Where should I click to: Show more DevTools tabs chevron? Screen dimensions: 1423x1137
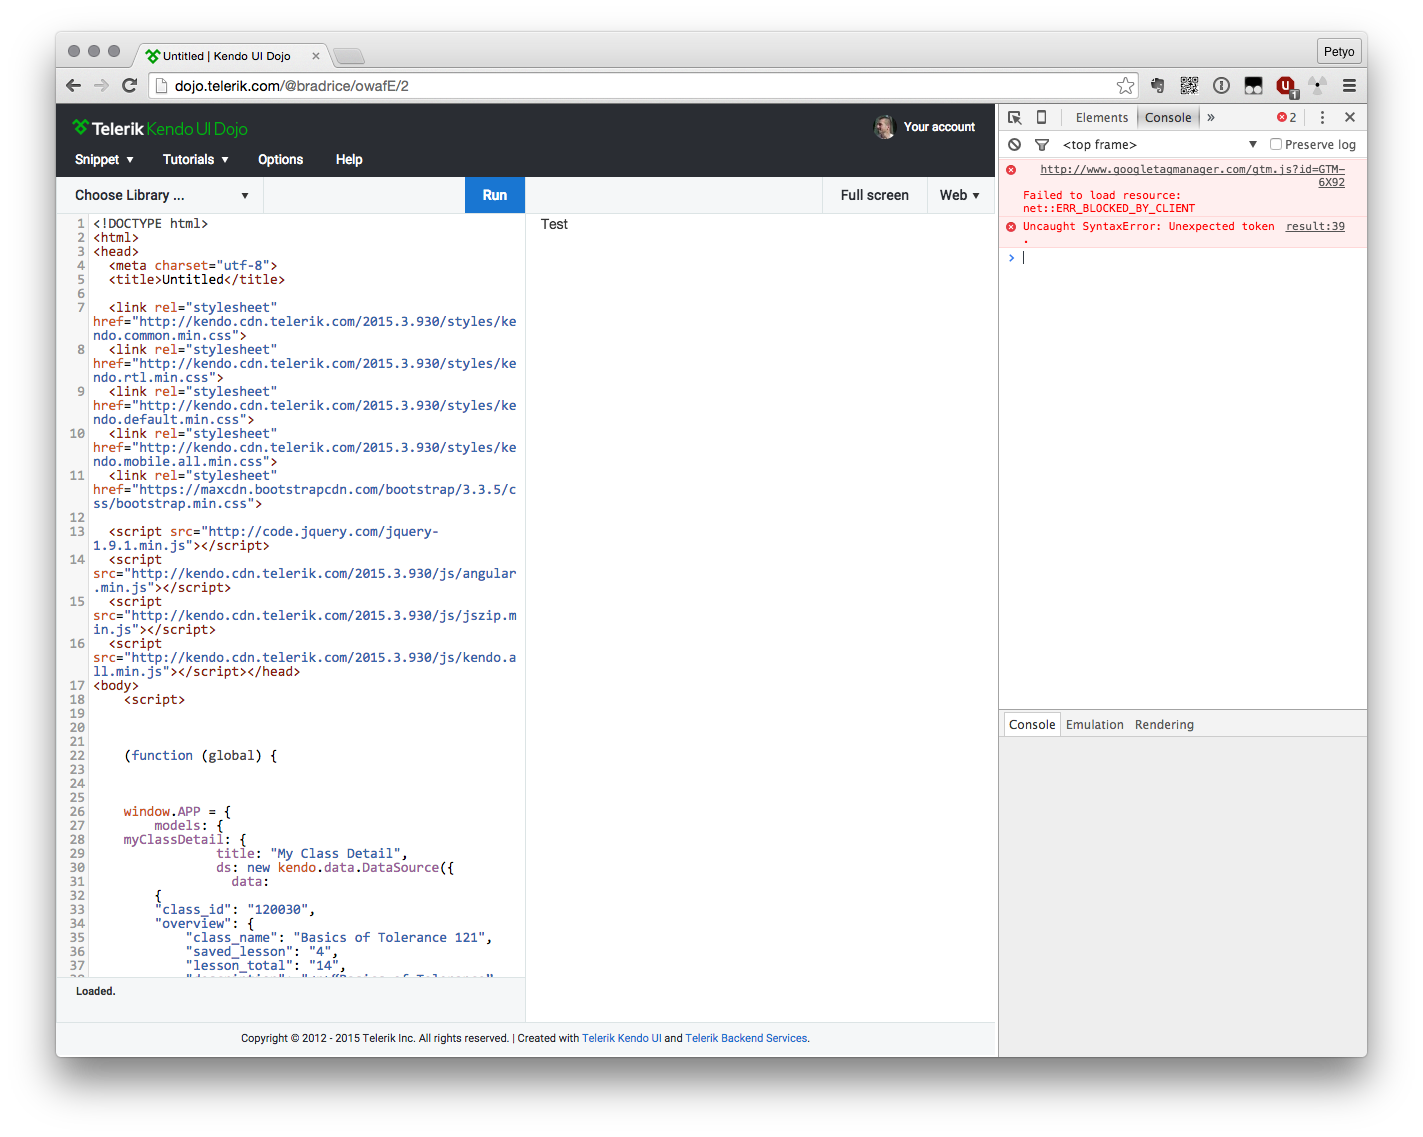point(1211,117)
